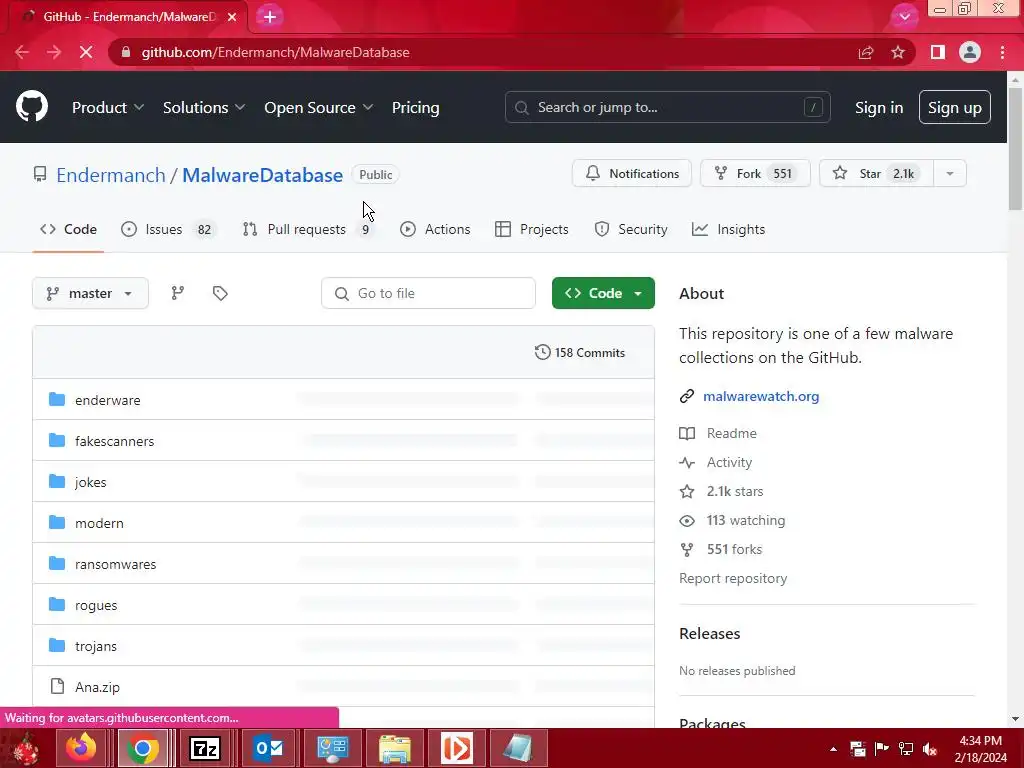Star the repository

point(876,174)
